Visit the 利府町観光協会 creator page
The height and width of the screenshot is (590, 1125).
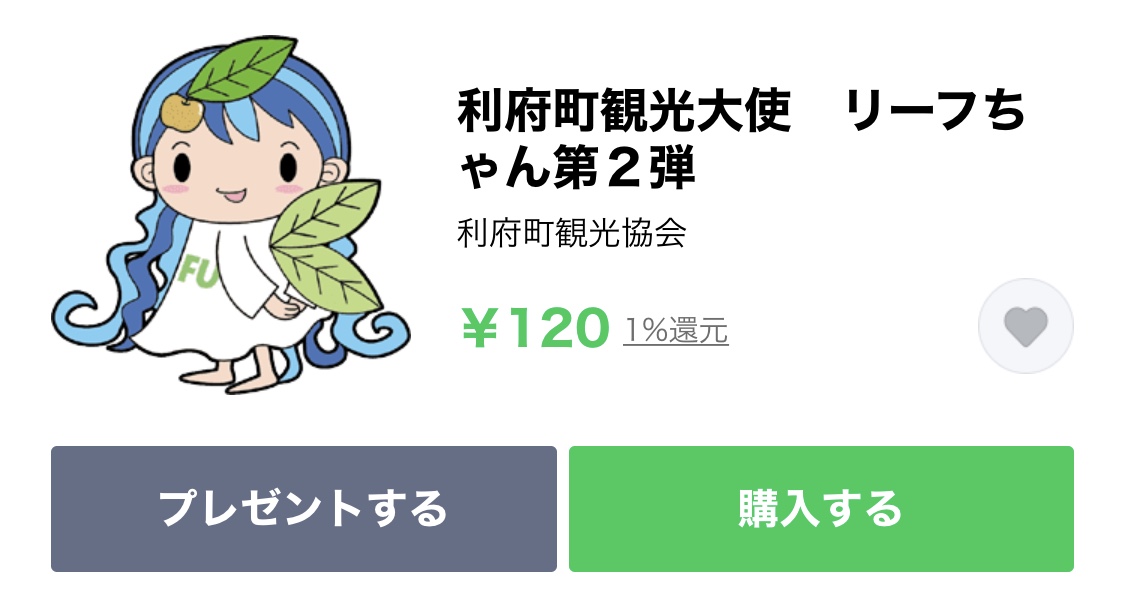572,233
